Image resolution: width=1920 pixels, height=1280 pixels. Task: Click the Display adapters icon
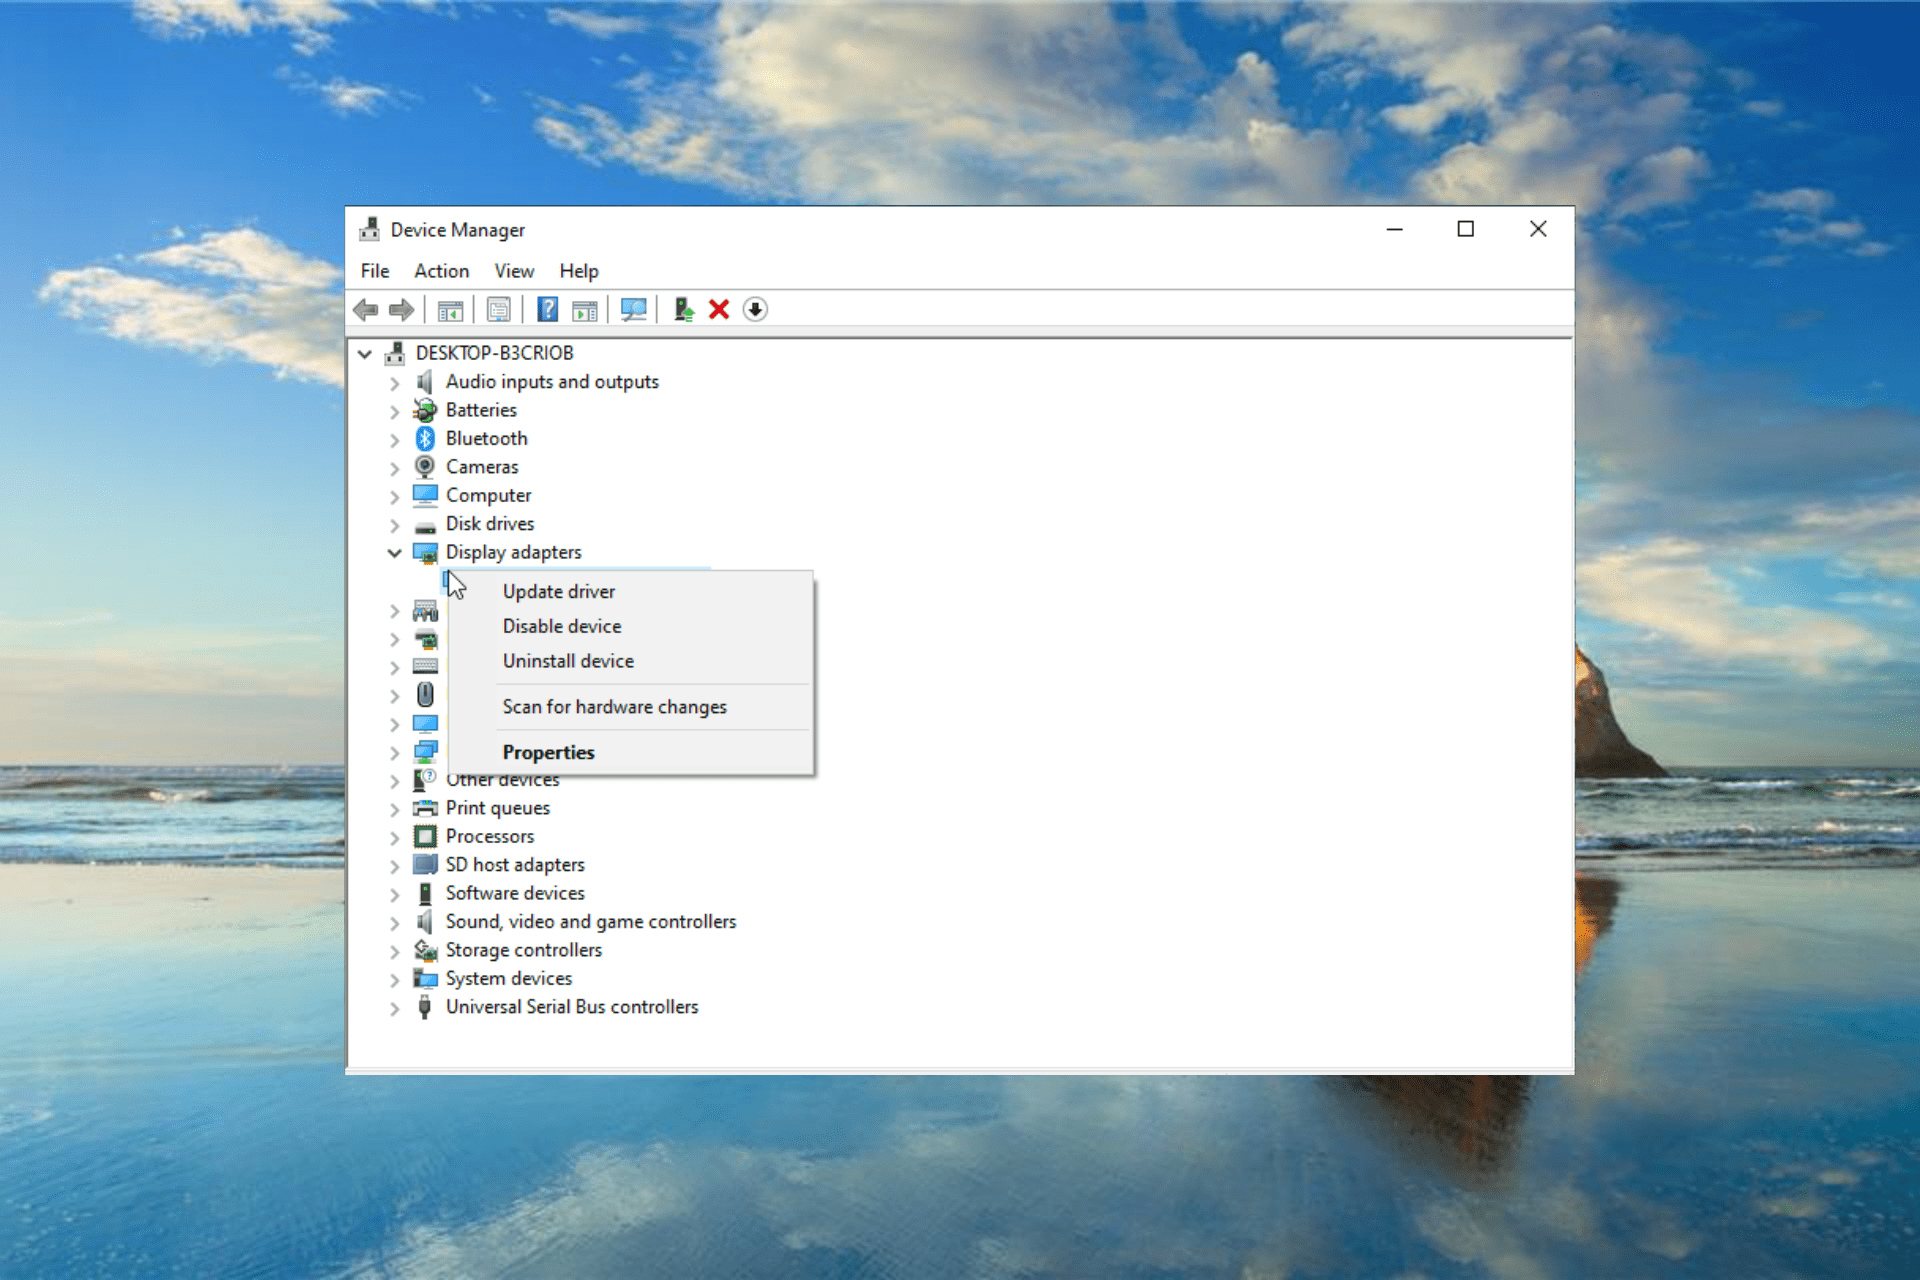pos(425,553)
